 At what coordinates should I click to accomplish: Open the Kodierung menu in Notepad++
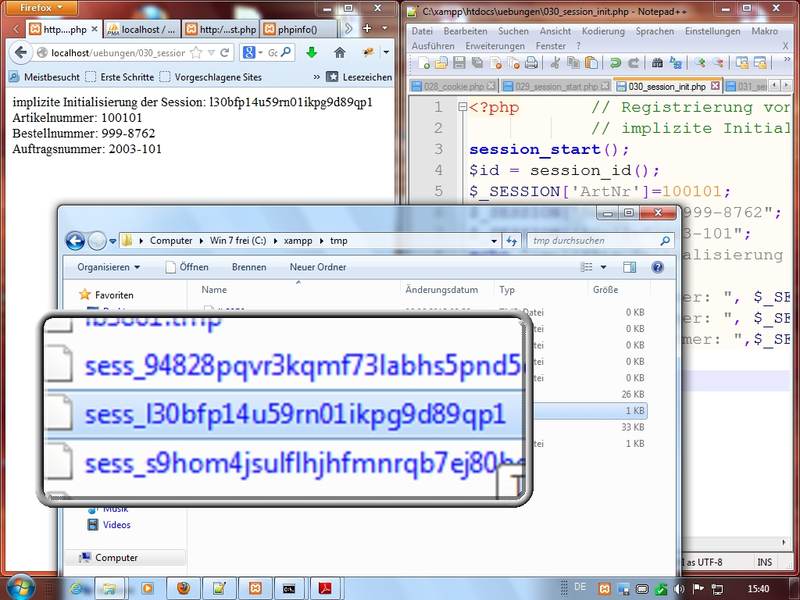click(x=603, y=31)
